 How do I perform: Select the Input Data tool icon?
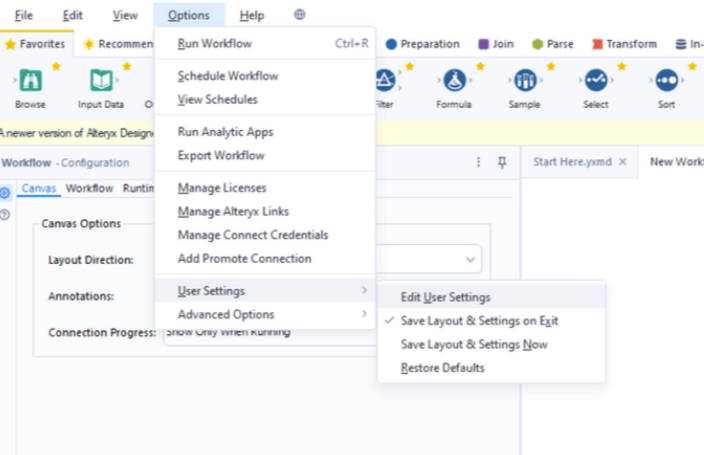coord(101,81)
